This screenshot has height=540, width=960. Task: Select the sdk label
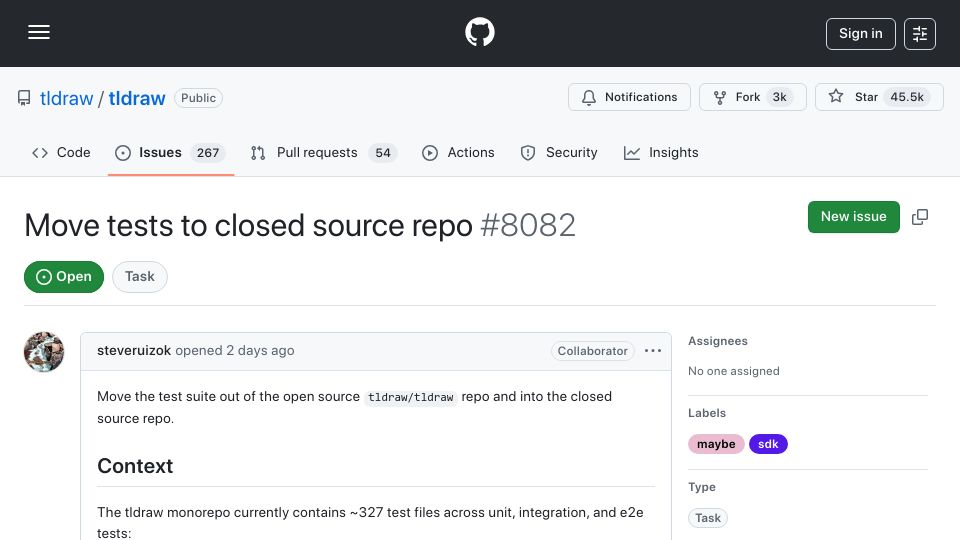point(768,444)
